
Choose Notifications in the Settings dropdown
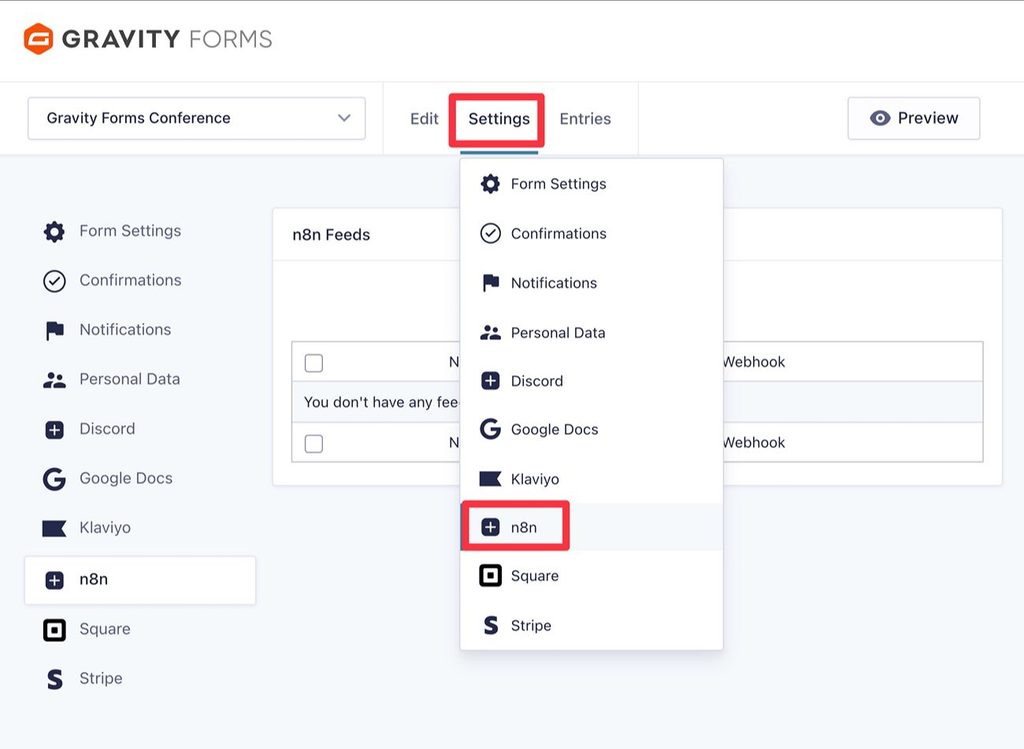pyautogui.click(x=592, y=283)
